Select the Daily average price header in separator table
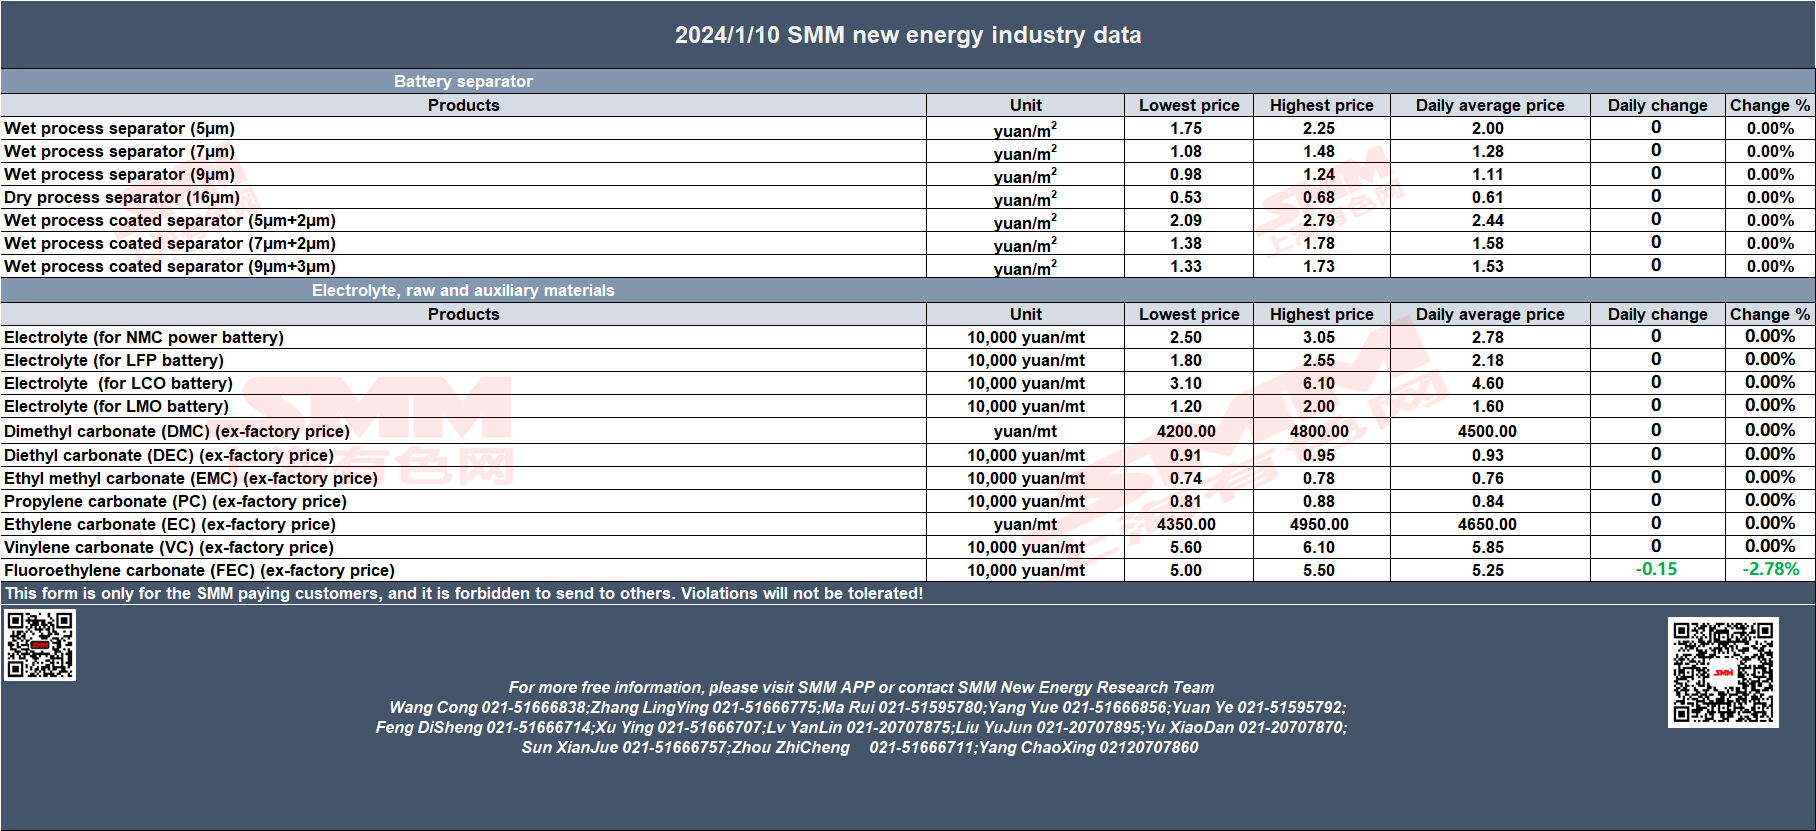Screen dimensions: 1816x831 [x=1489, y=105]
